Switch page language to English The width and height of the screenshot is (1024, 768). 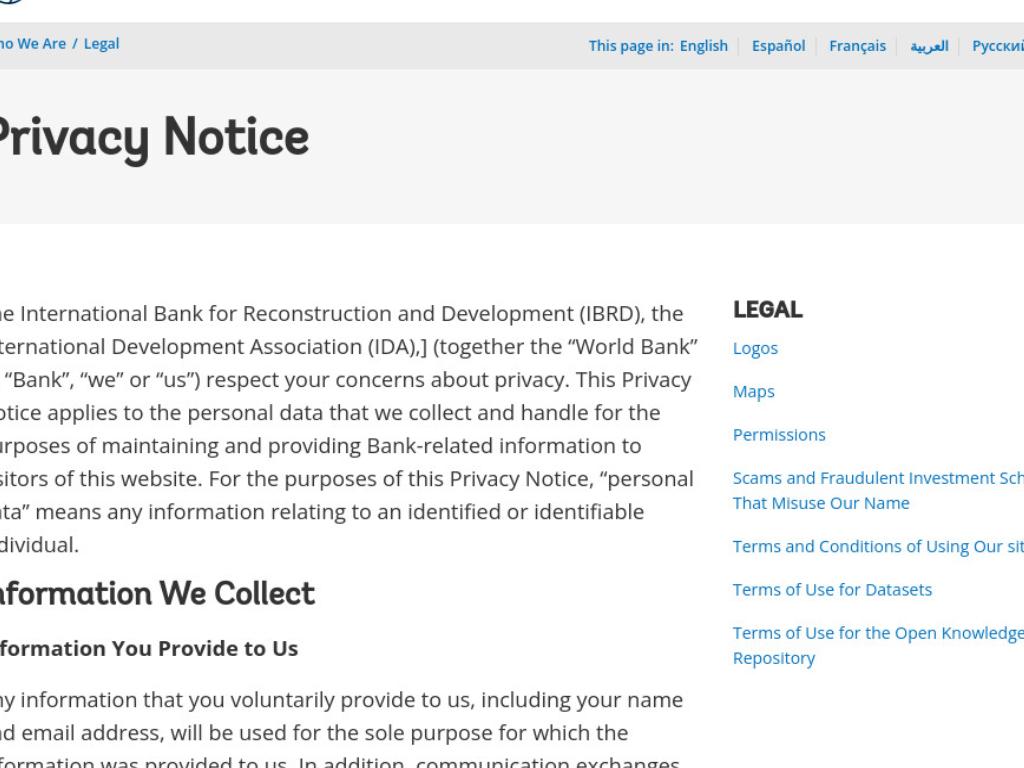[703, 46]
